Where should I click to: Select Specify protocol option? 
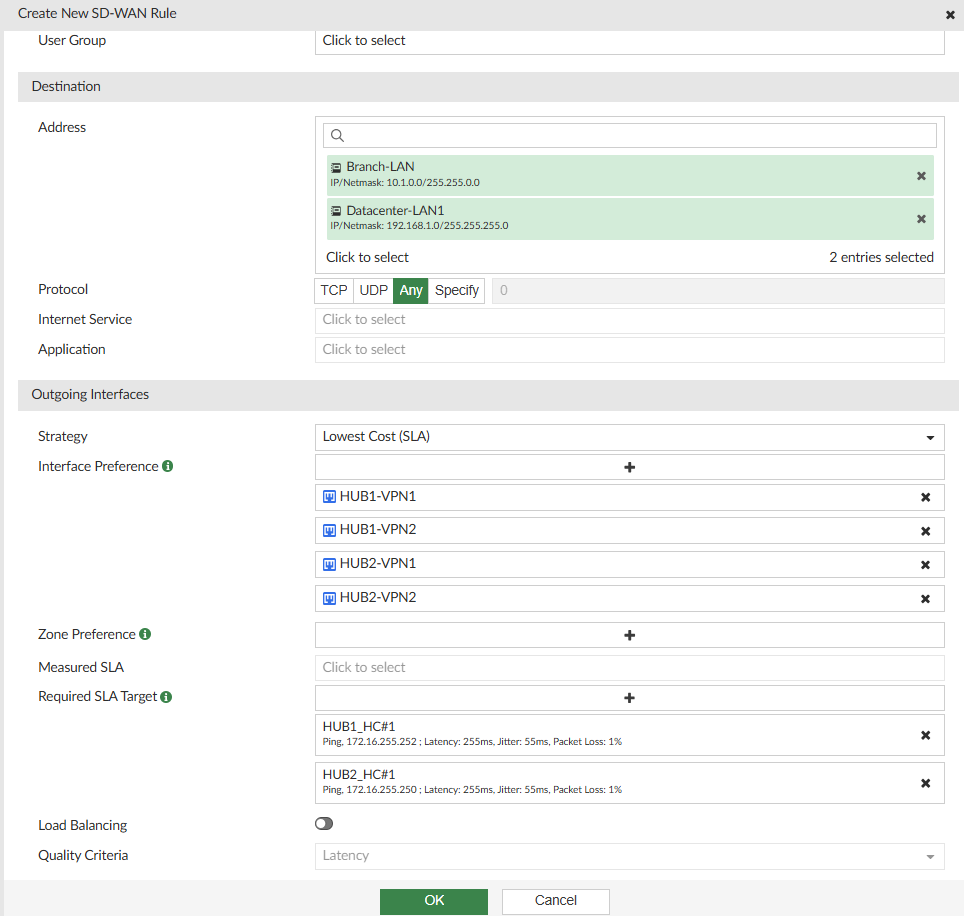click(x=456, y=291)
